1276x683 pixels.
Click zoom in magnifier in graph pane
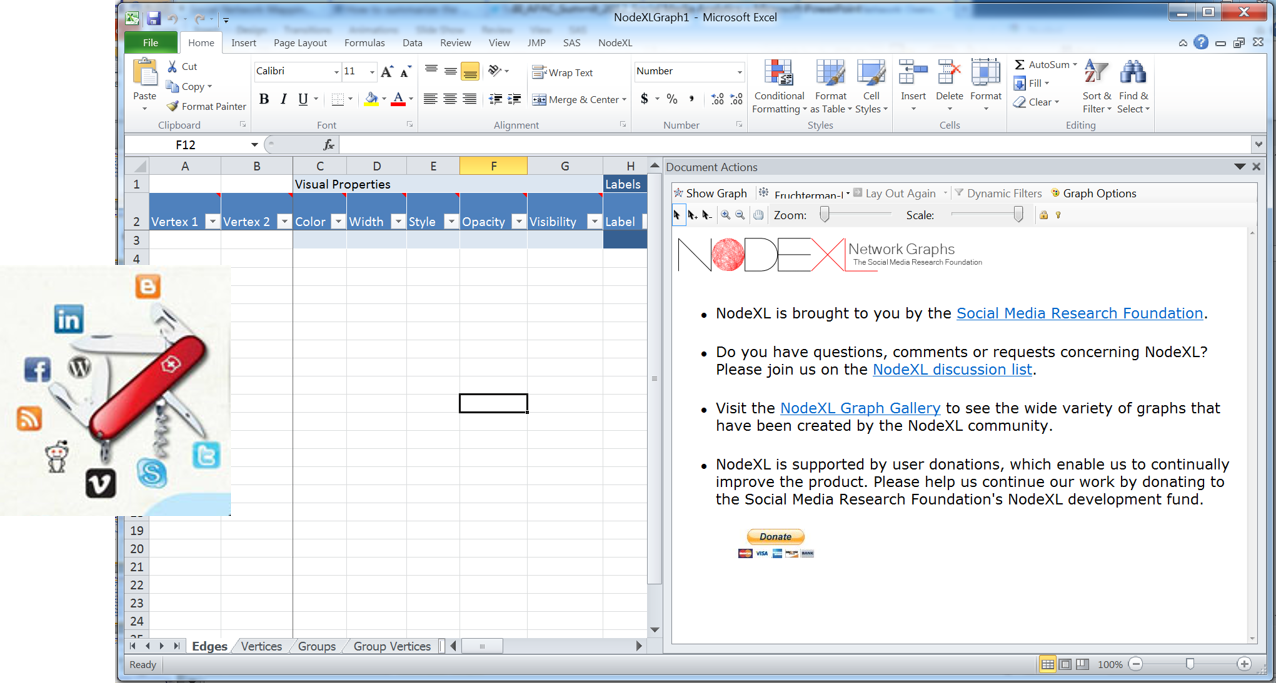[x=726, y=215]
